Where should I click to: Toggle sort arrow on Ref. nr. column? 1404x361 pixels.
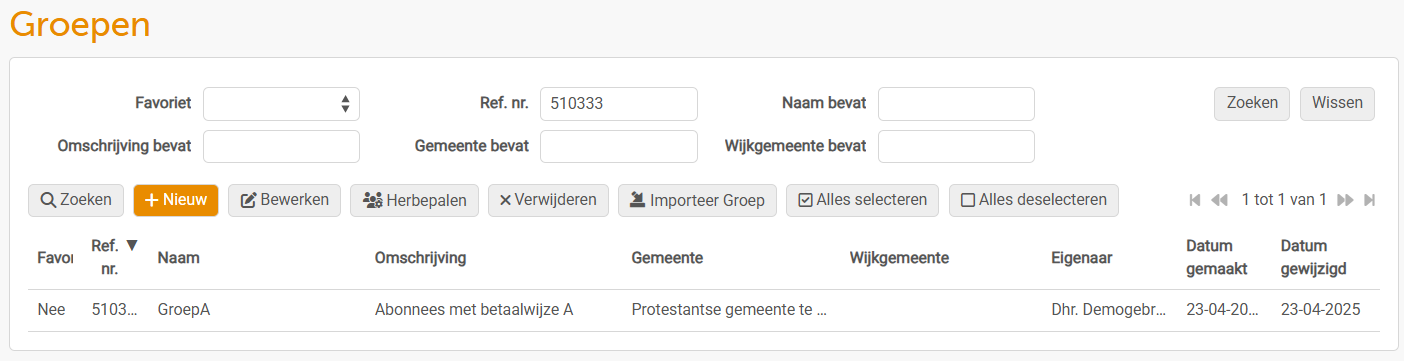132,245
